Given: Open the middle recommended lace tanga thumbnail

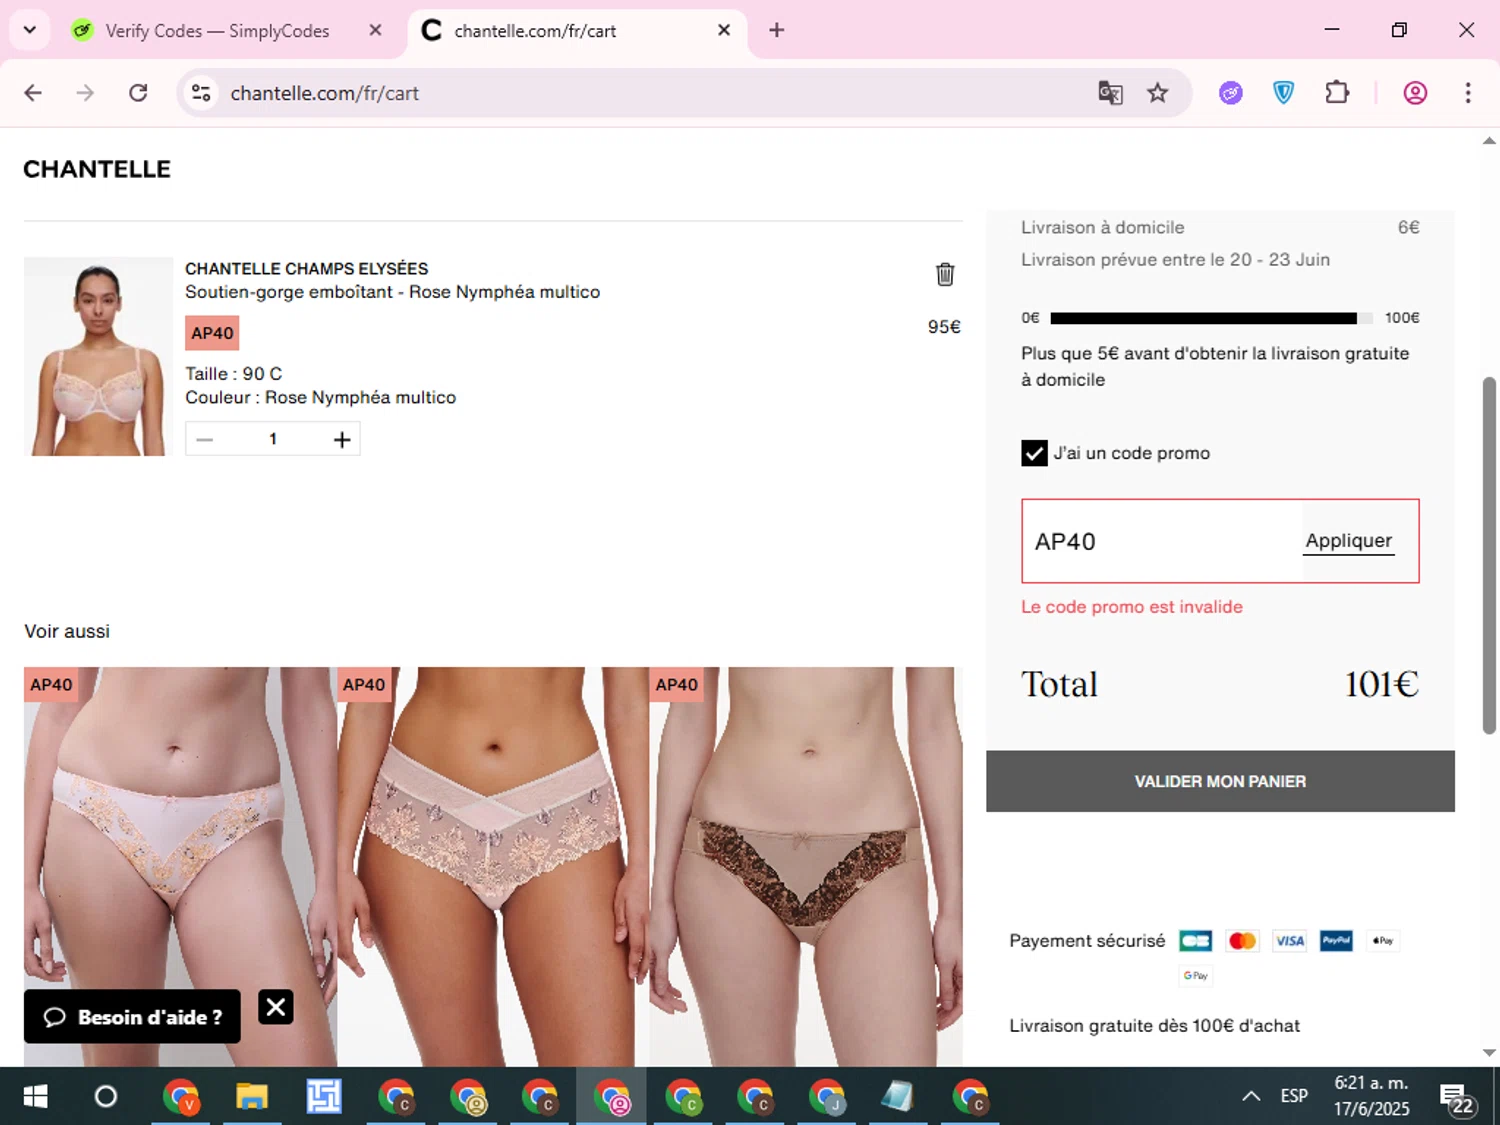Looking at the screenshot, I should (493, 866).
